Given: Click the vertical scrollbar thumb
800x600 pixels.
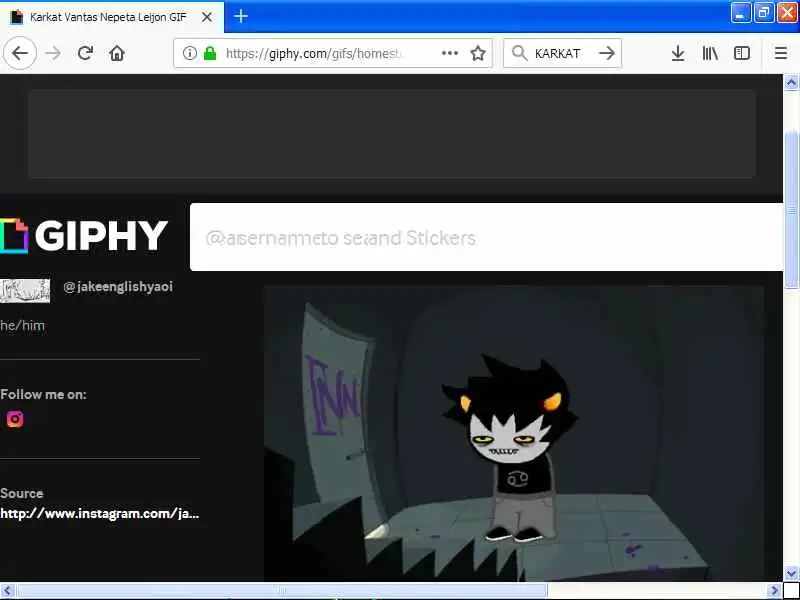Looking at the screenshot, I should pyautogui.click(x=791, y=211).
